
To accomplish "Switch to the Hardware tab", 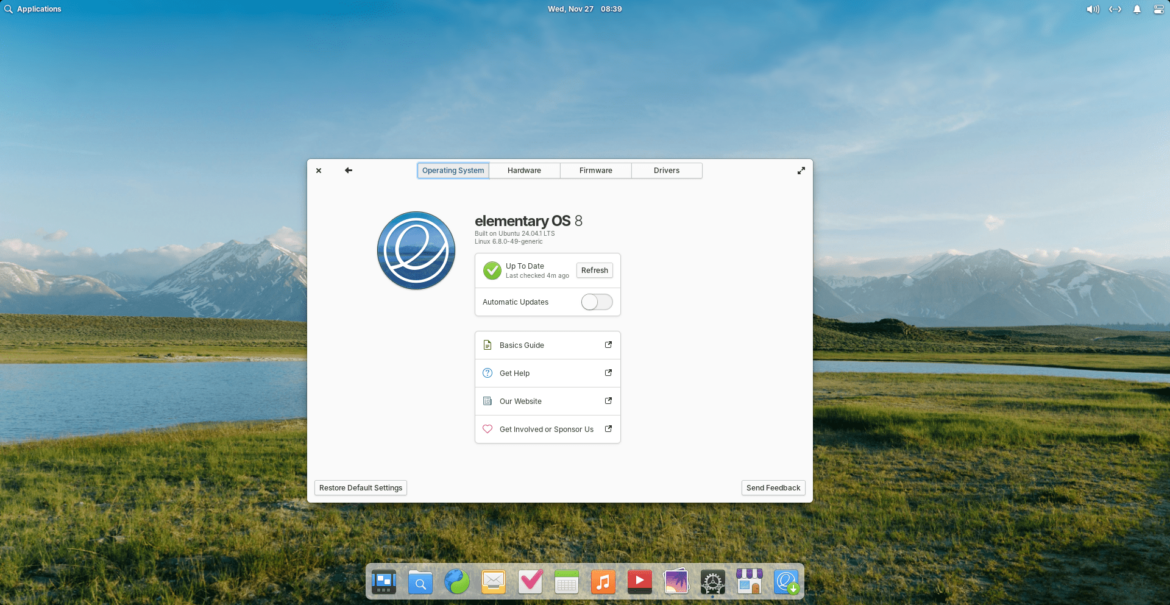I will [524, 170].
